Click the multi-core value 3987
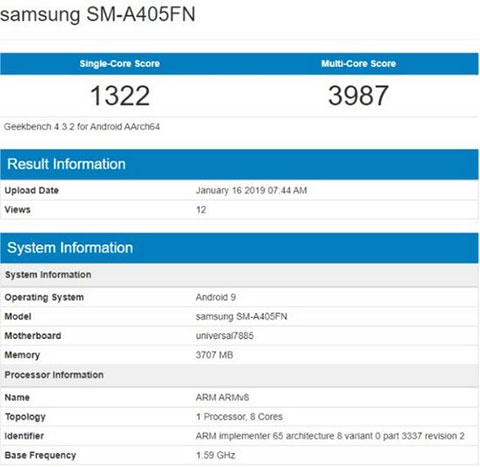480x467 pixels. 358,96
